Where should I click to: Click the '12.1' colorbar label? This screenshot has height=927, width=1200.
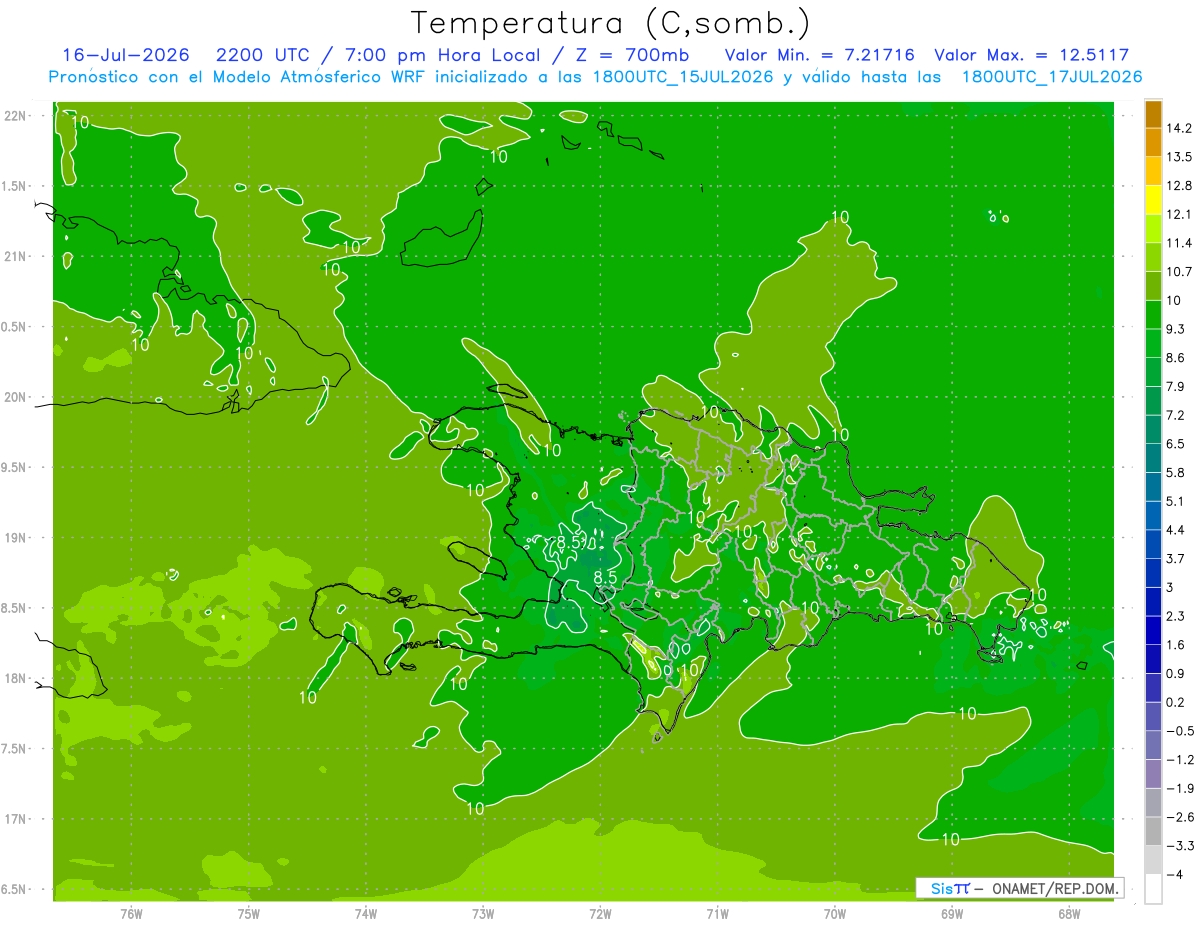1179,214
